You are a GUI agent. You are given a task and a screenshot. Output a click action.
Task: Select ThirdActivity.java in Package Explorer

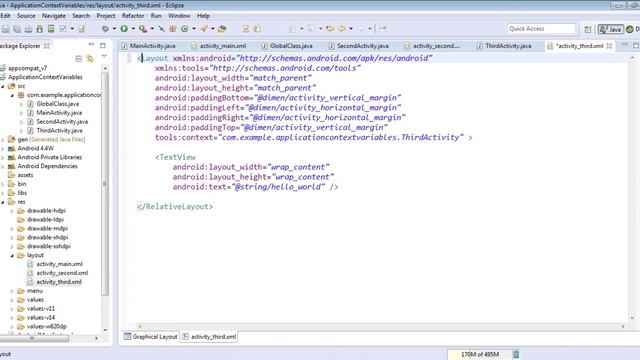(x=59, y=131)
